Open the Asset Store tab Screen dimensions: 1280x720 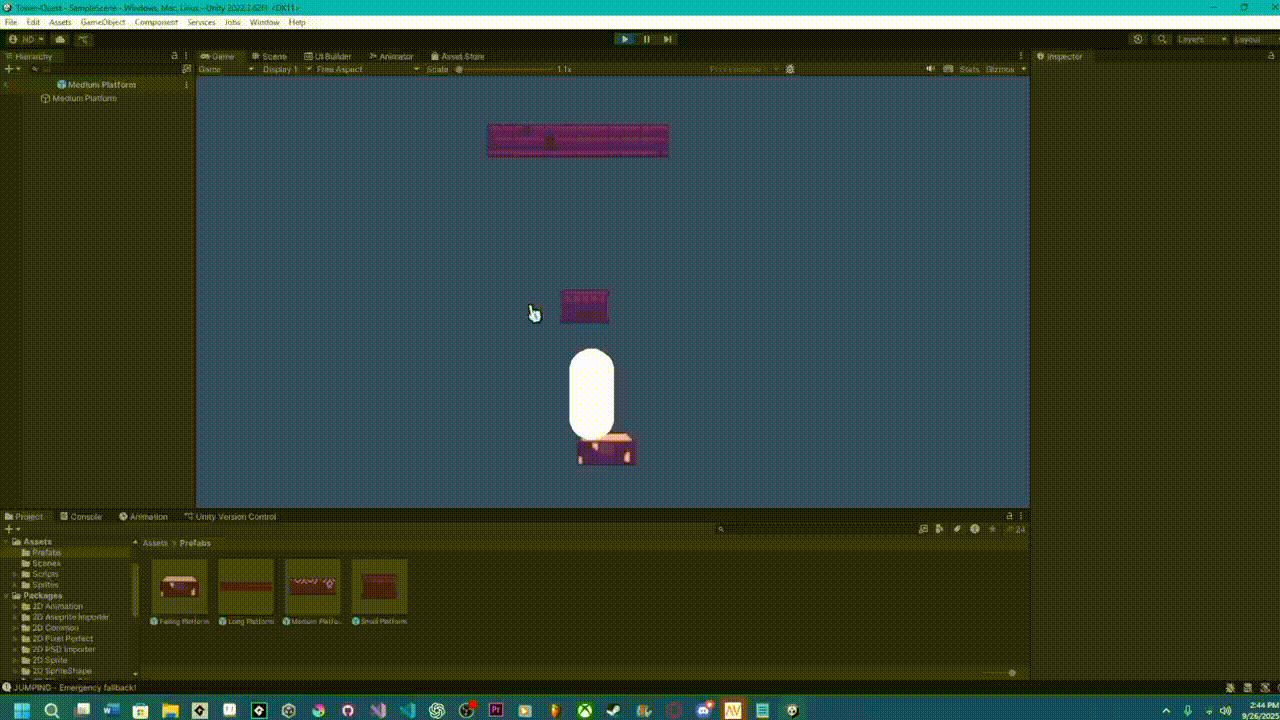point(457,56)
